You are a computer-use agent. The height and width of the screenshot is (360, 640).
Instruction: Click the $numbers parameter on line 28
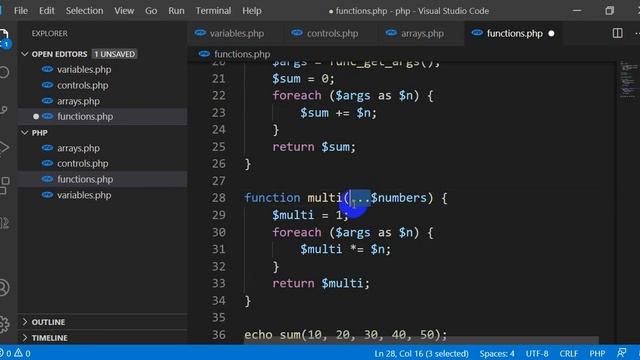click(398, 198)
